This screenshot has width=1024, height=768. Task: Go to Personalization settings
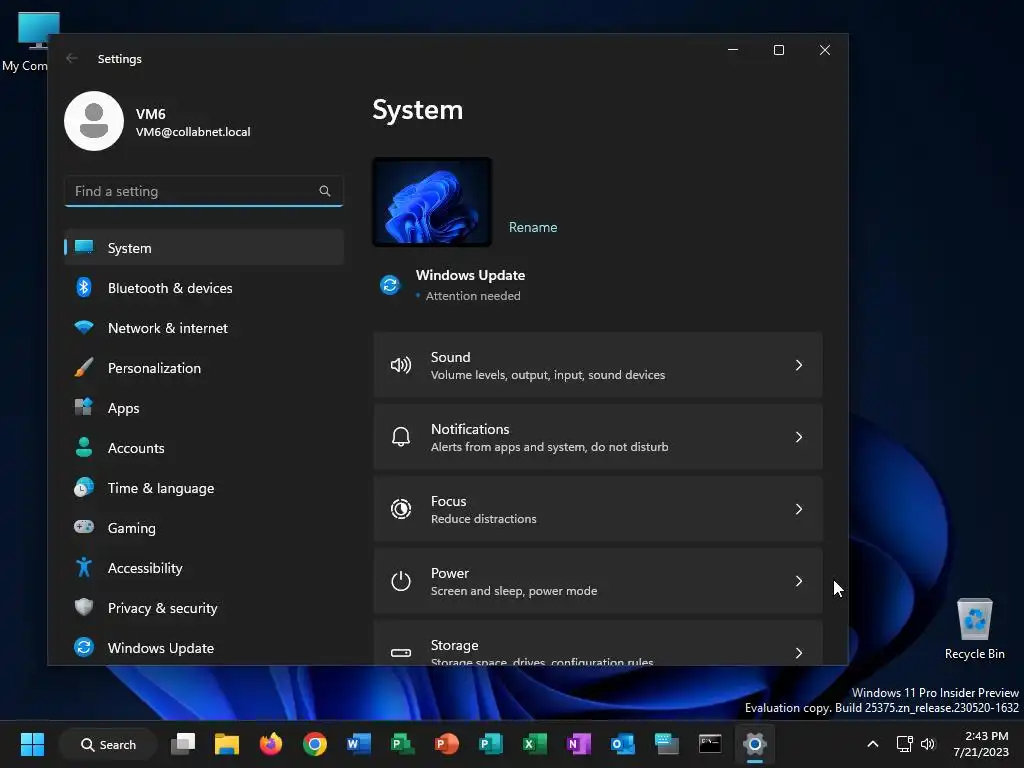(204, 368)
